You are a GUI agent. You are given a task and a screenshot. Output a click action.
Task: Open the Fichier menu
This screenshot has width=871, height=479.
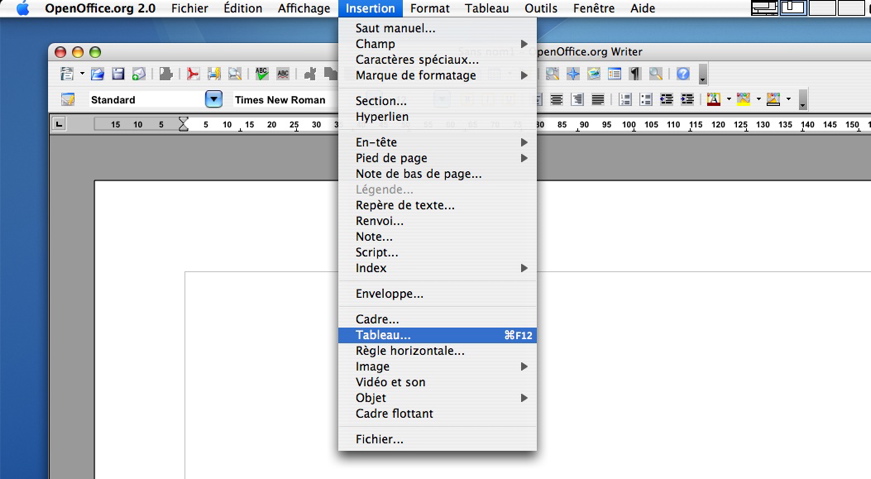(x=189, y=8)
